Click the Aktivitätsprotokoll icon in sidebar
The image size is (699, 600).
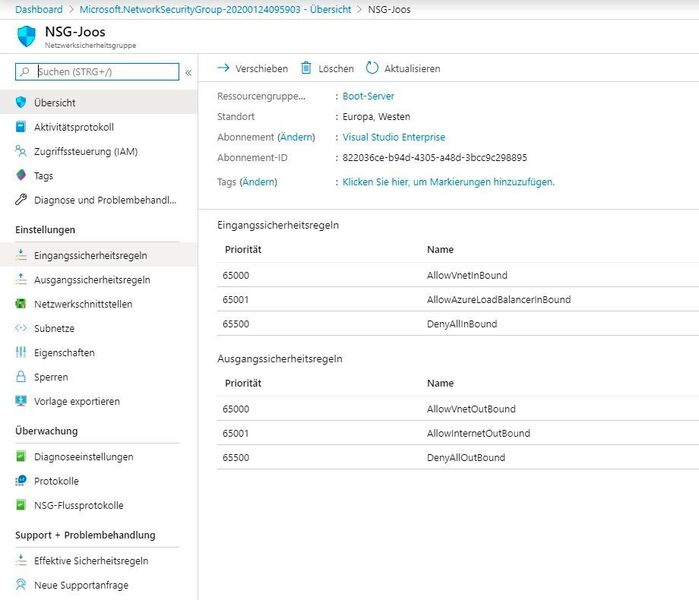coord(22,127)
